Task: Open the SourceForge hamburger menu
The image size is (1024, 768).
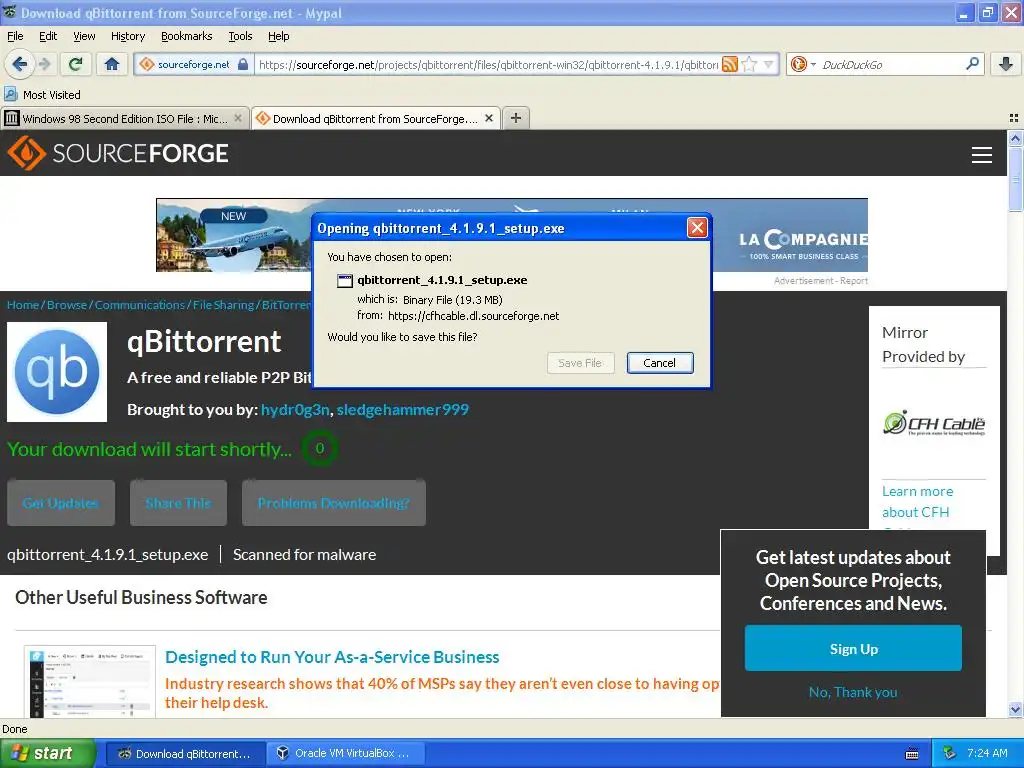Action: (982, 155)
